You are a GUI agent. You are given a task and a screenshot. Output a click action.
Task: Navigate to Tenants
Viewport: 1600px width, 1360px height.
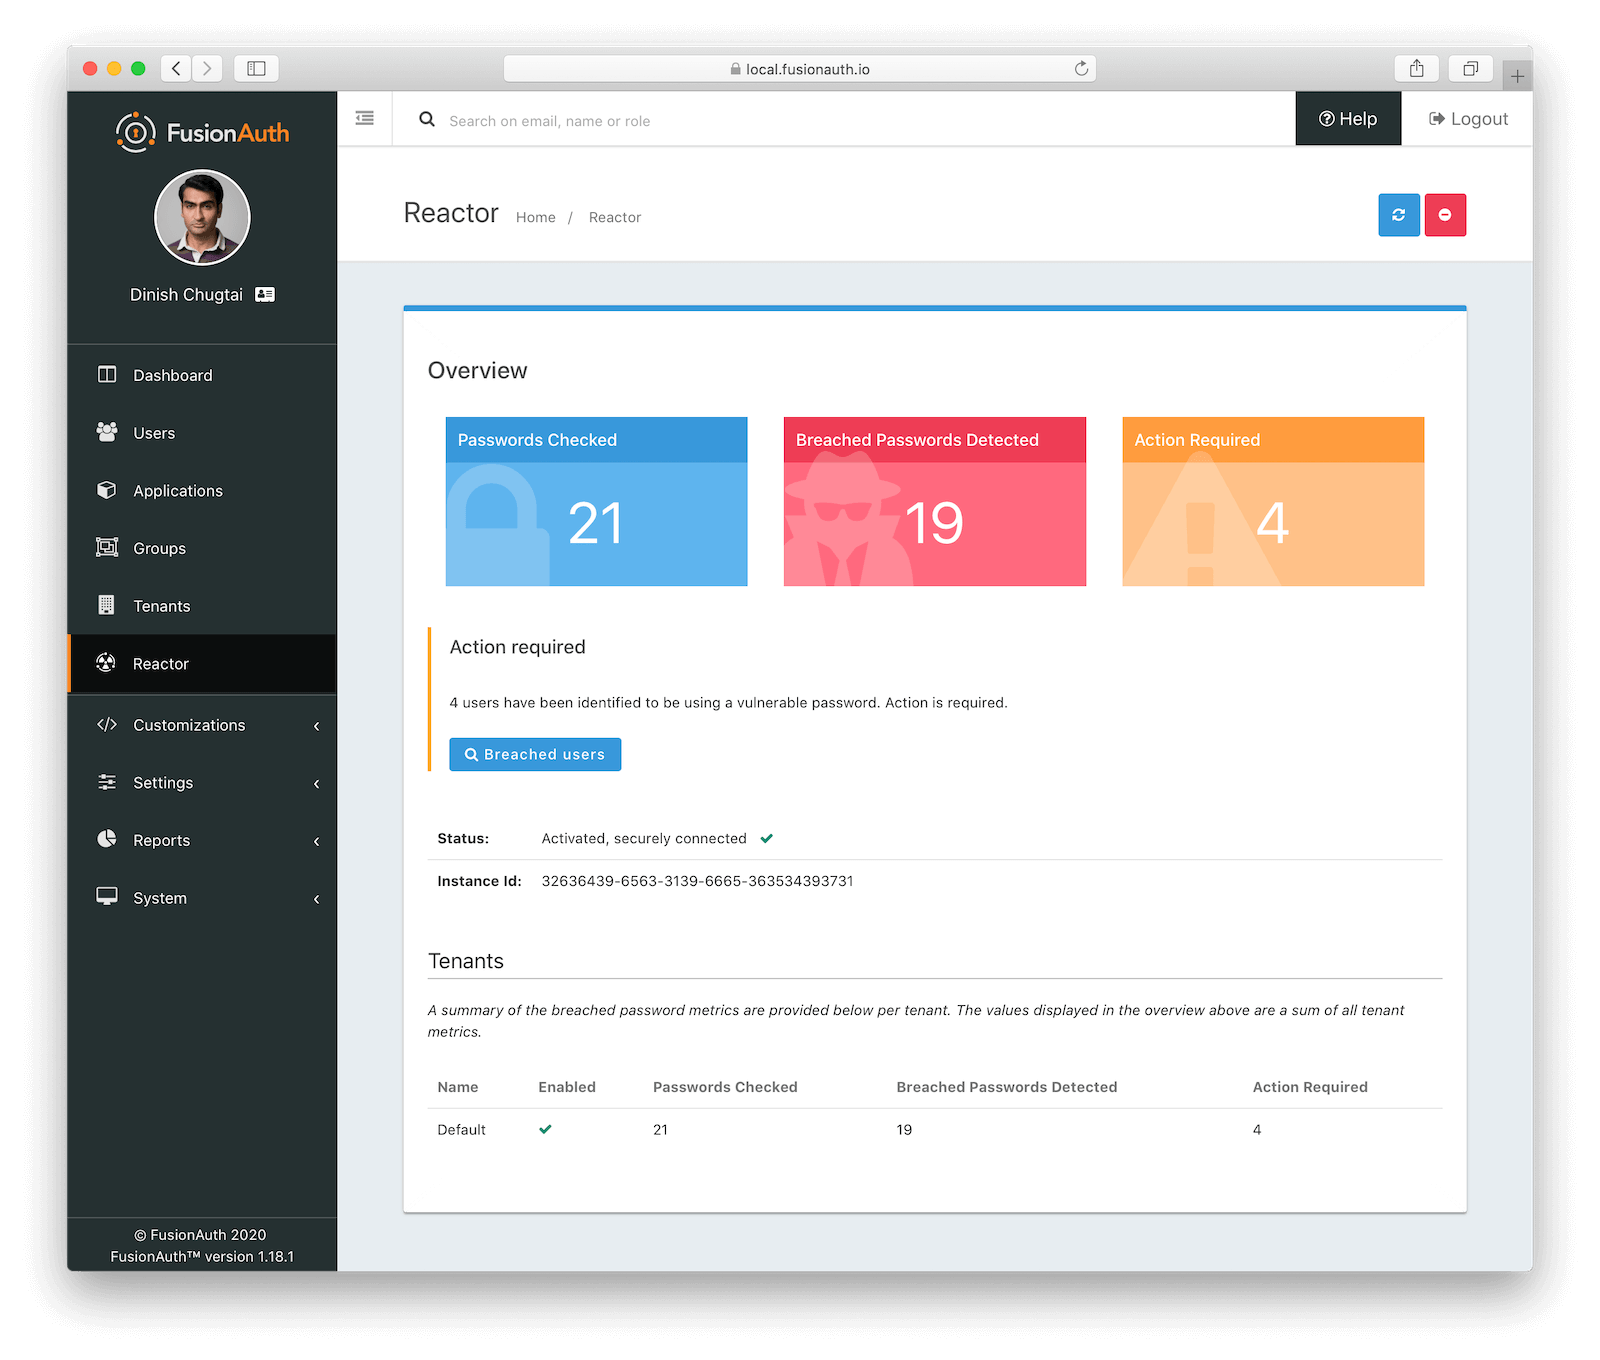coord(202,606)
